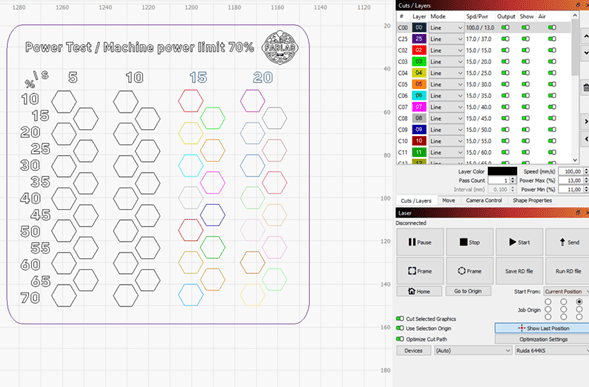Open Mode dropdown for layer C02
Viewport: 589px width, 387px height.
pyautogui.click(x=446, y=50)
